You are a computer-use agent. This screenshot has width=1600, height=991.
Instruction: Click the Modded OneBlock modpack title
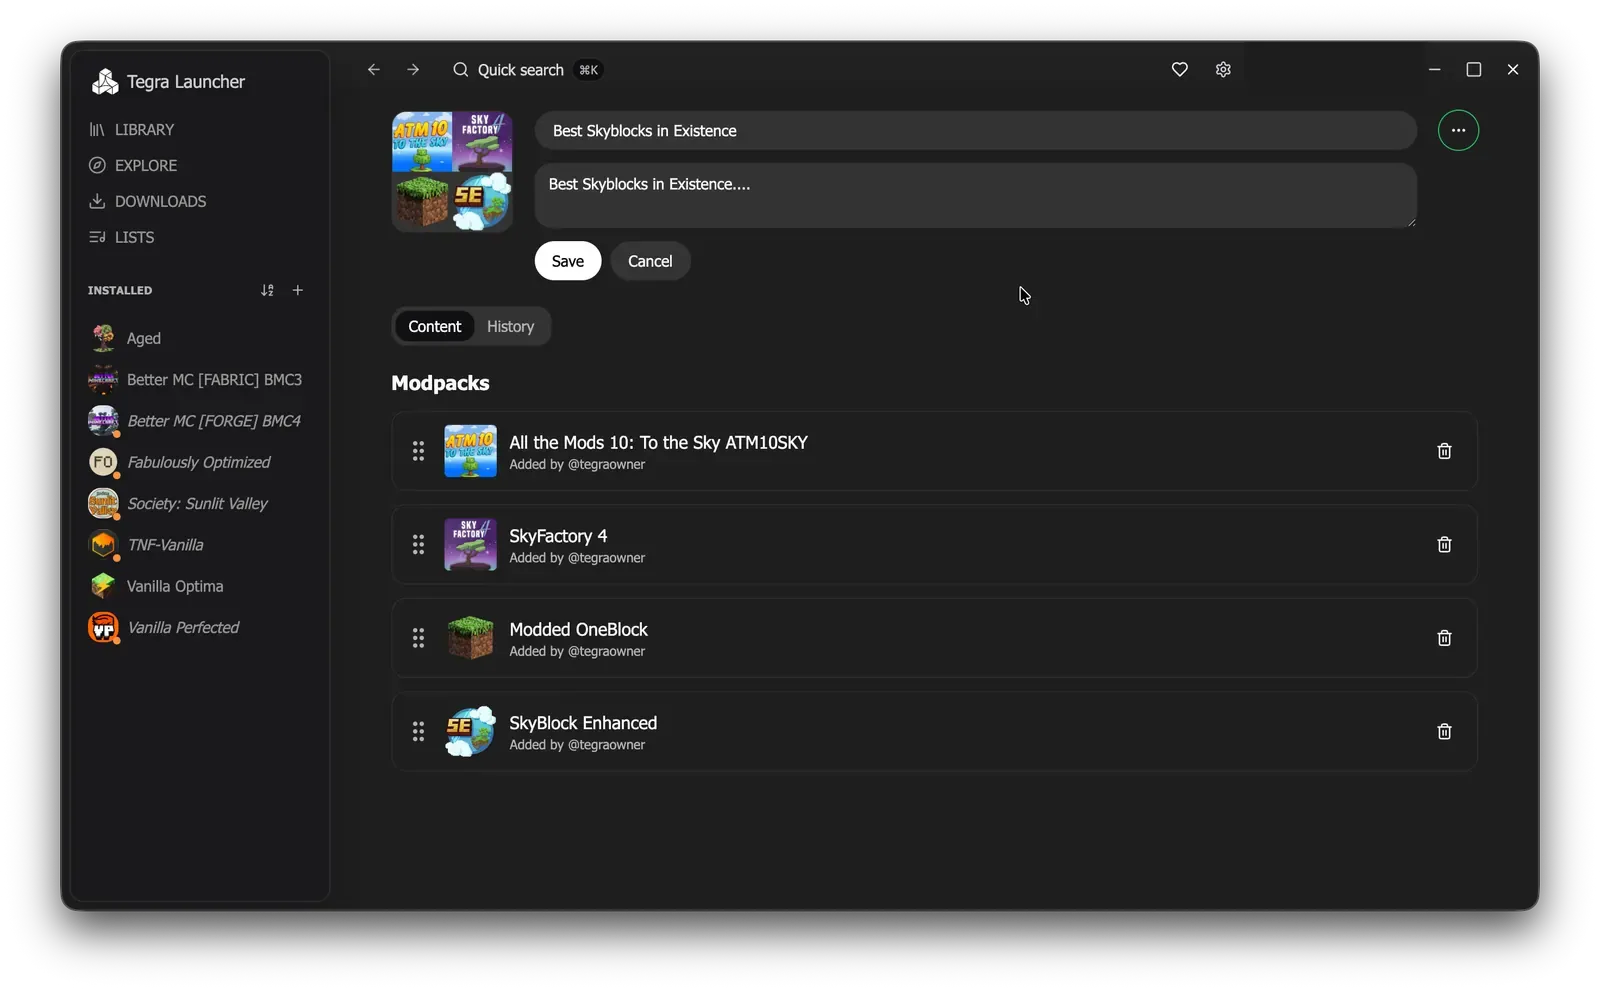pos(578,630)
